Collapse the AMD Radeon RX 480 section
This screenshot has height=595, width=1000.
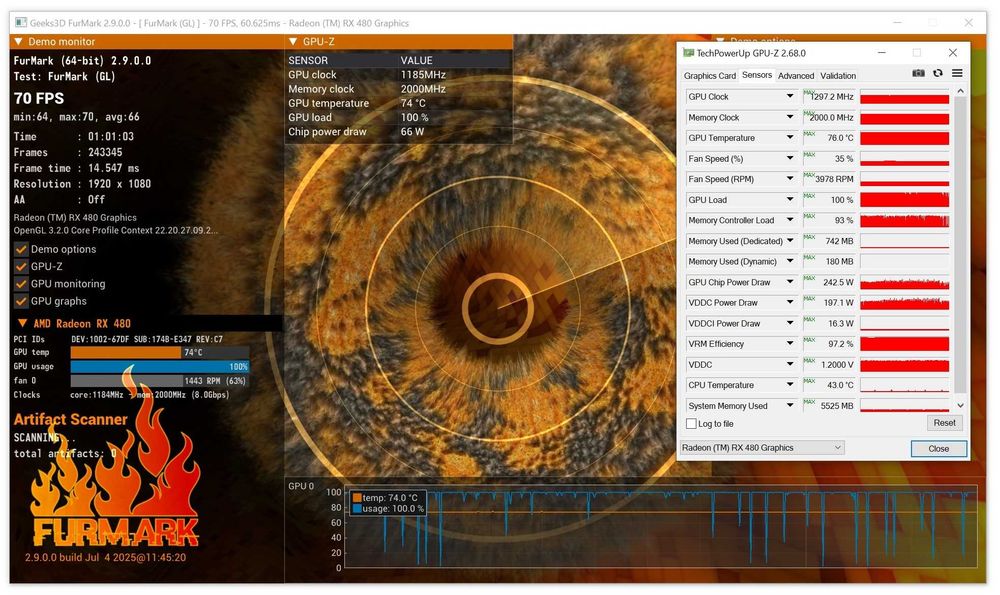tap(22, 324)
